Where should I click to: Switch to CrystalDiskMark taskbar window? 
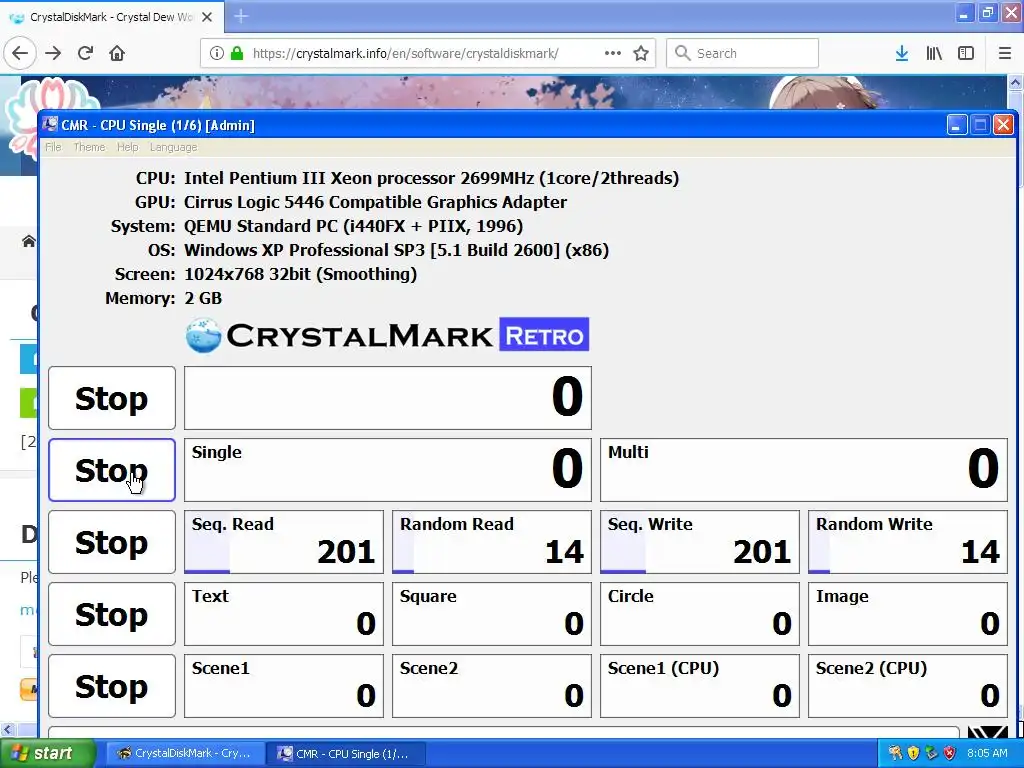185,754
